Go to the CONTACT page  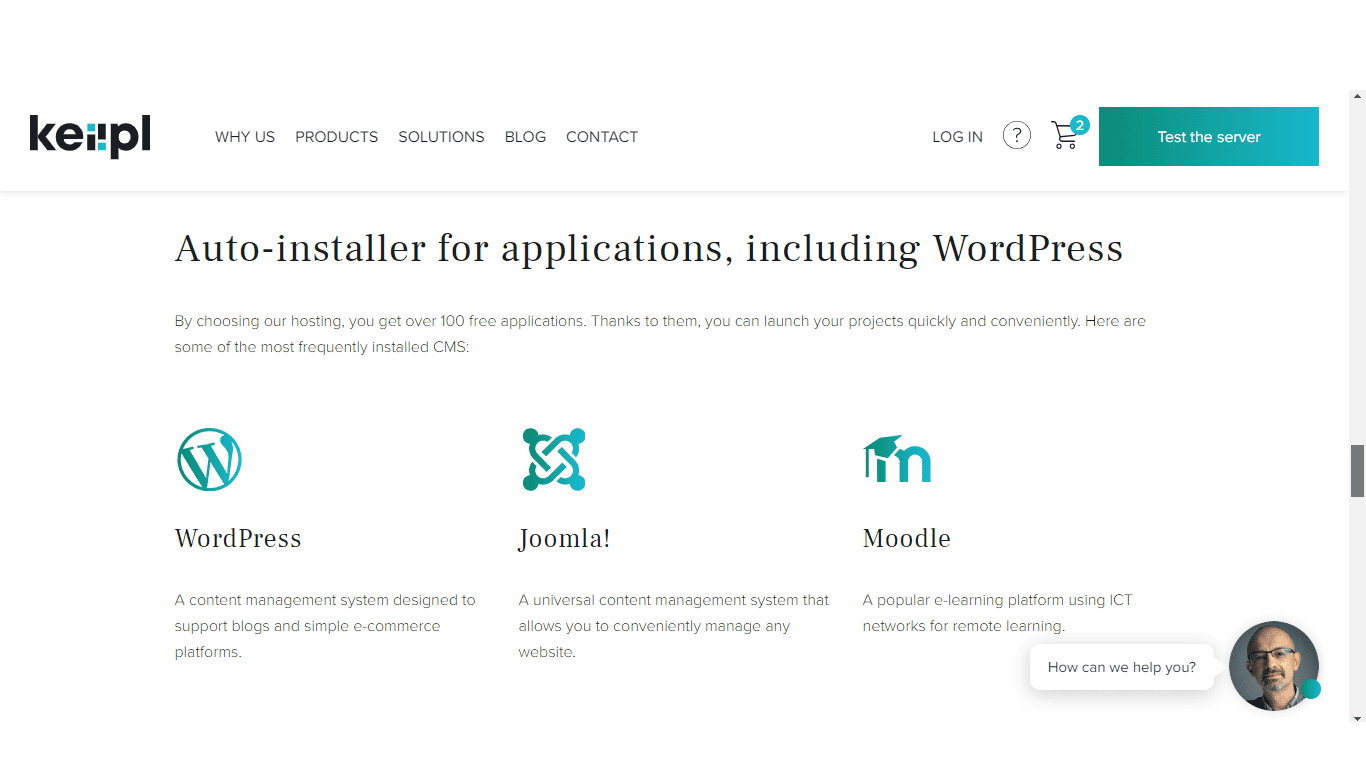click(602, 137)
